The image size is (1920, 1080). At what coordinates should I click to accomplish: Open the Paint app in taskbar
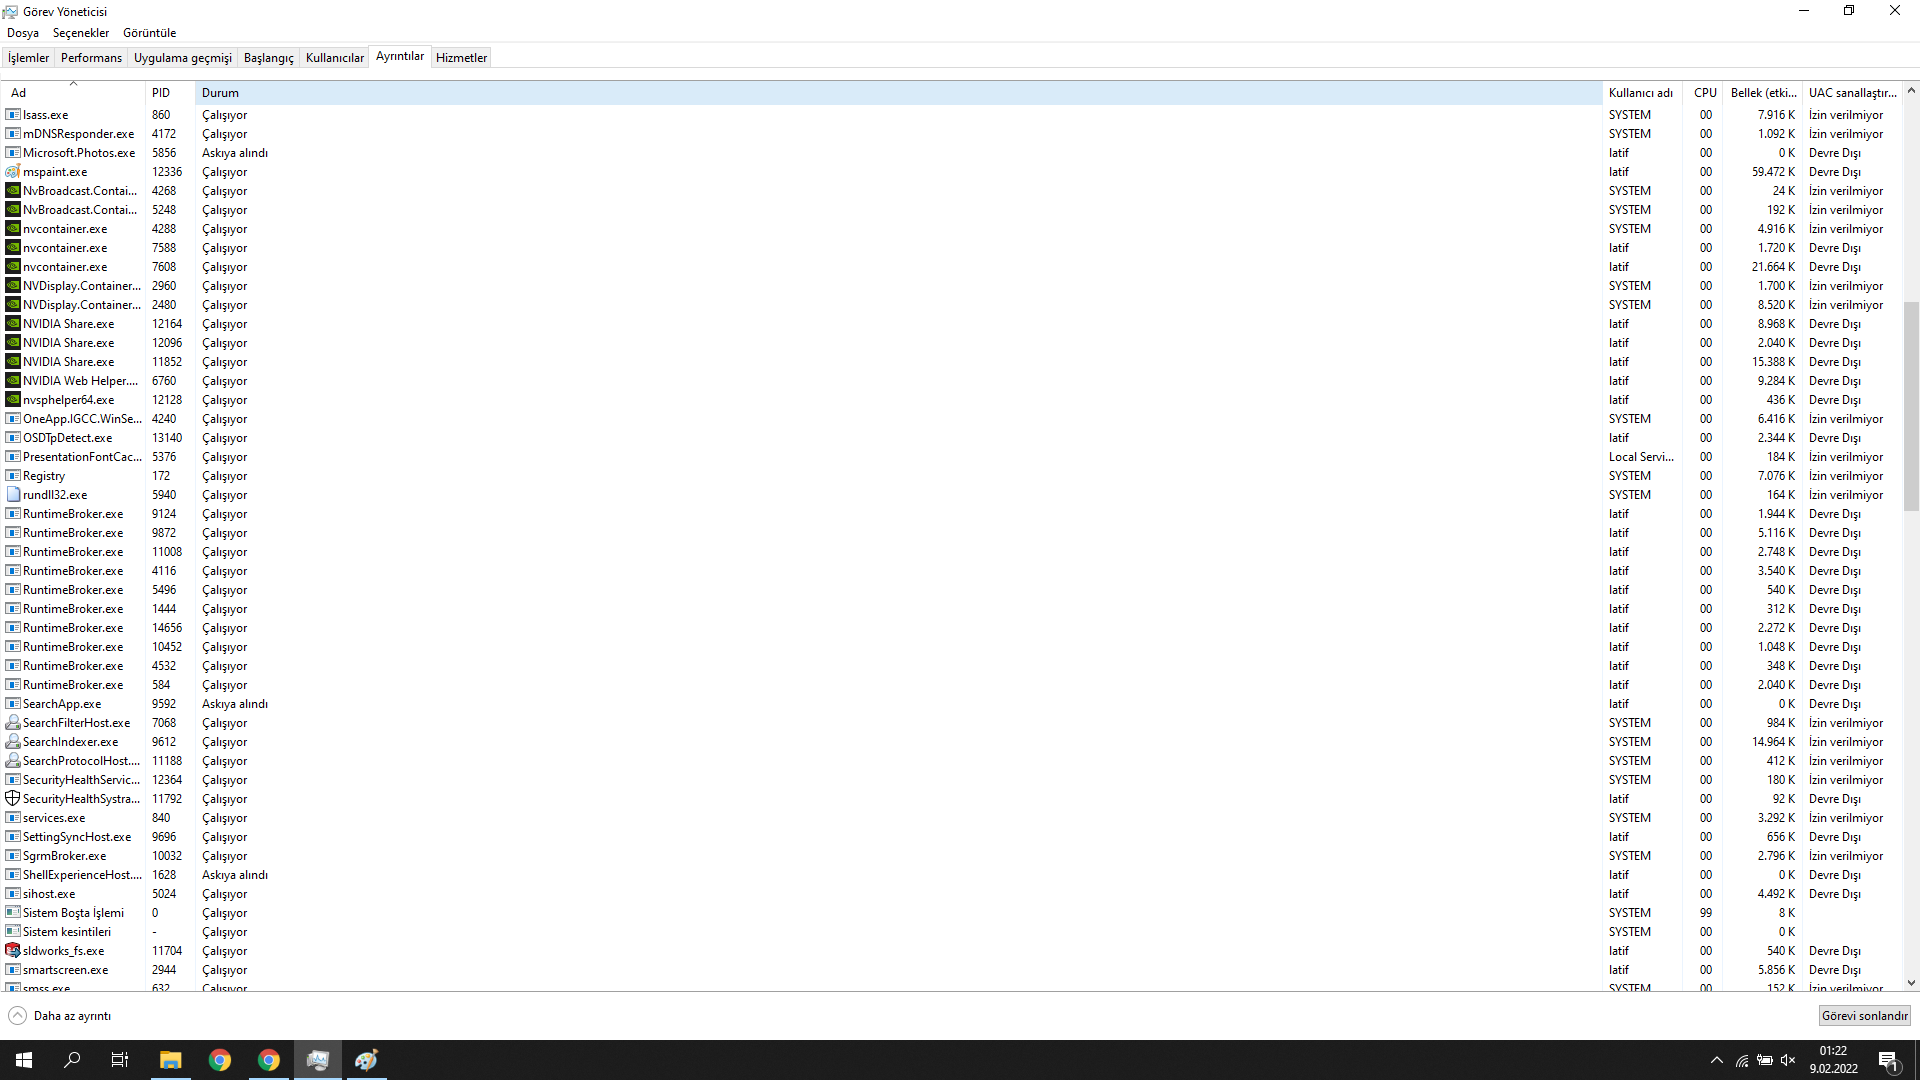[366, 1060]
